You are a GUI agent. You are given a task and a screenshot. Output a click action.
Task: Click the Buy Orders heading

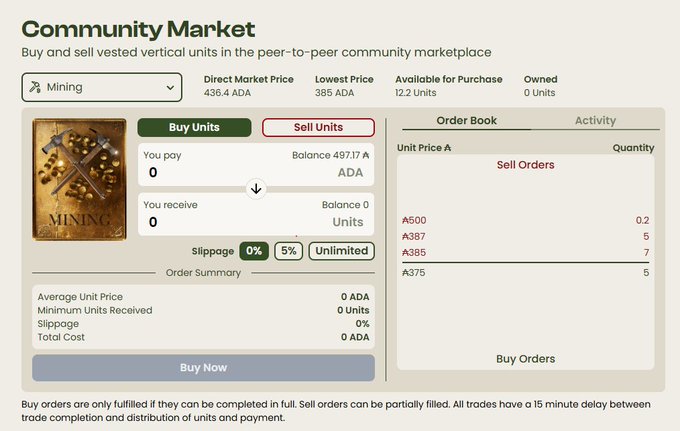pos(526,359)
